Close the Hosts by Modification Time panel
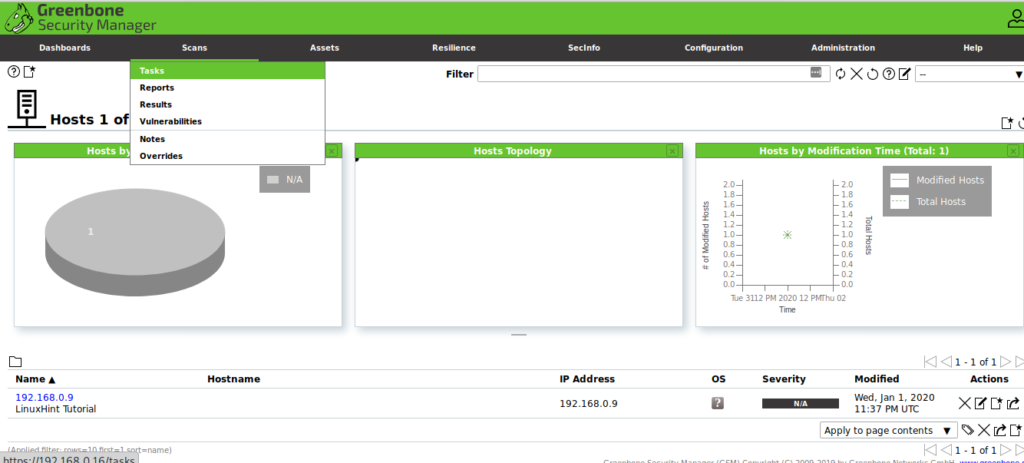 tap(1013, 151)
